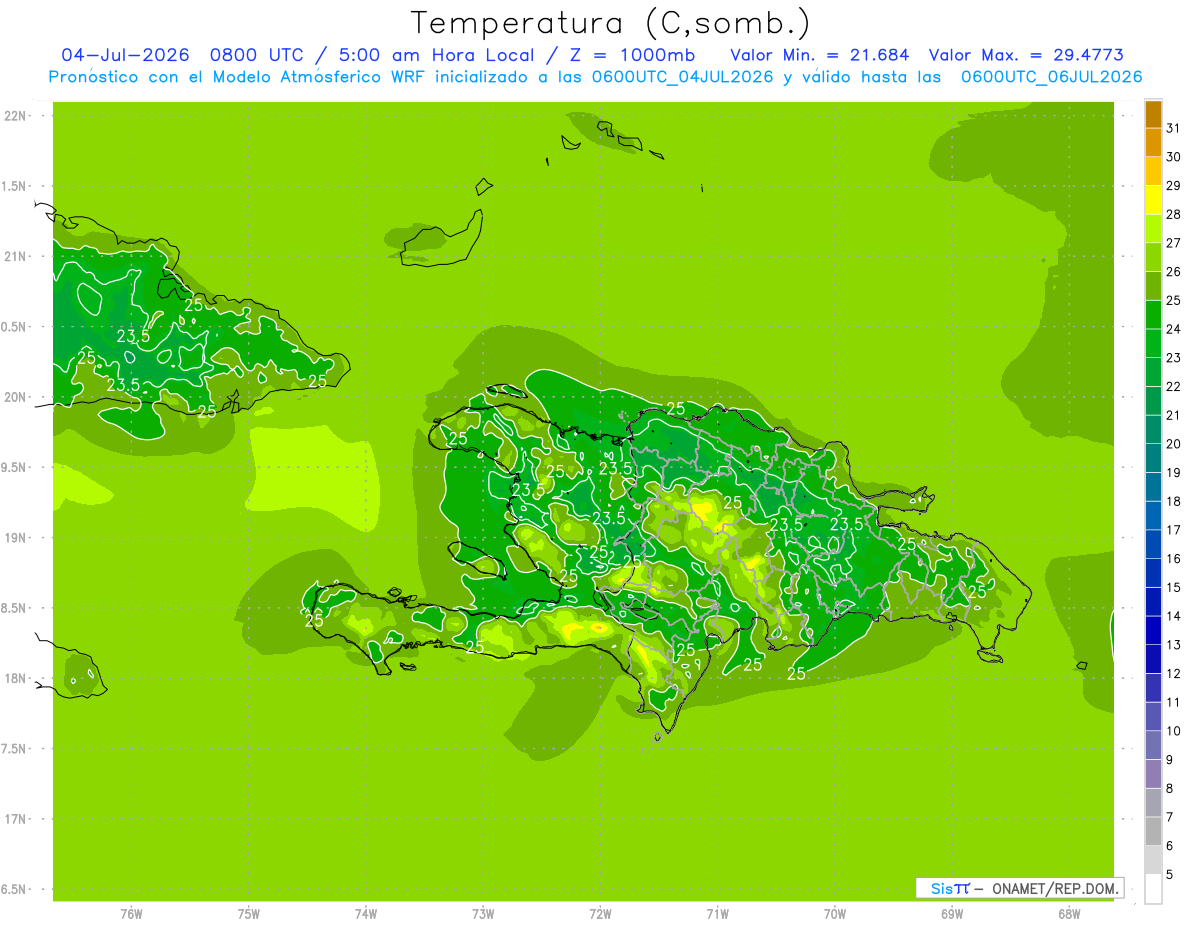
Task: Click the legend value label 20
Action: pyautogui.click(x=1173, y=444)
